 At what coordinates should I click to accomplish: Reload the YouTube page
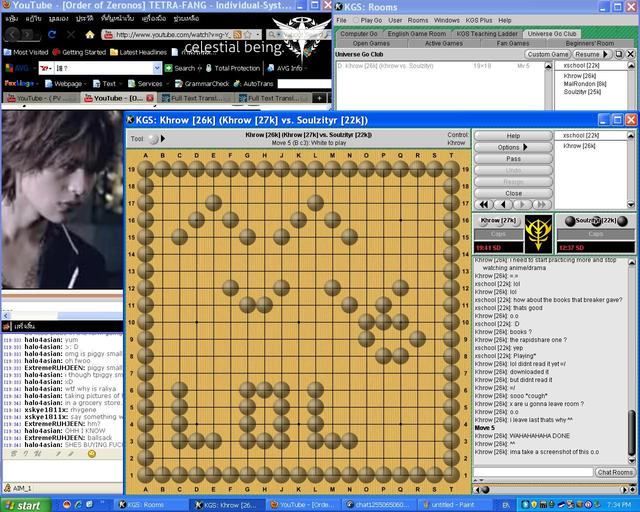[x=51, y=35]
